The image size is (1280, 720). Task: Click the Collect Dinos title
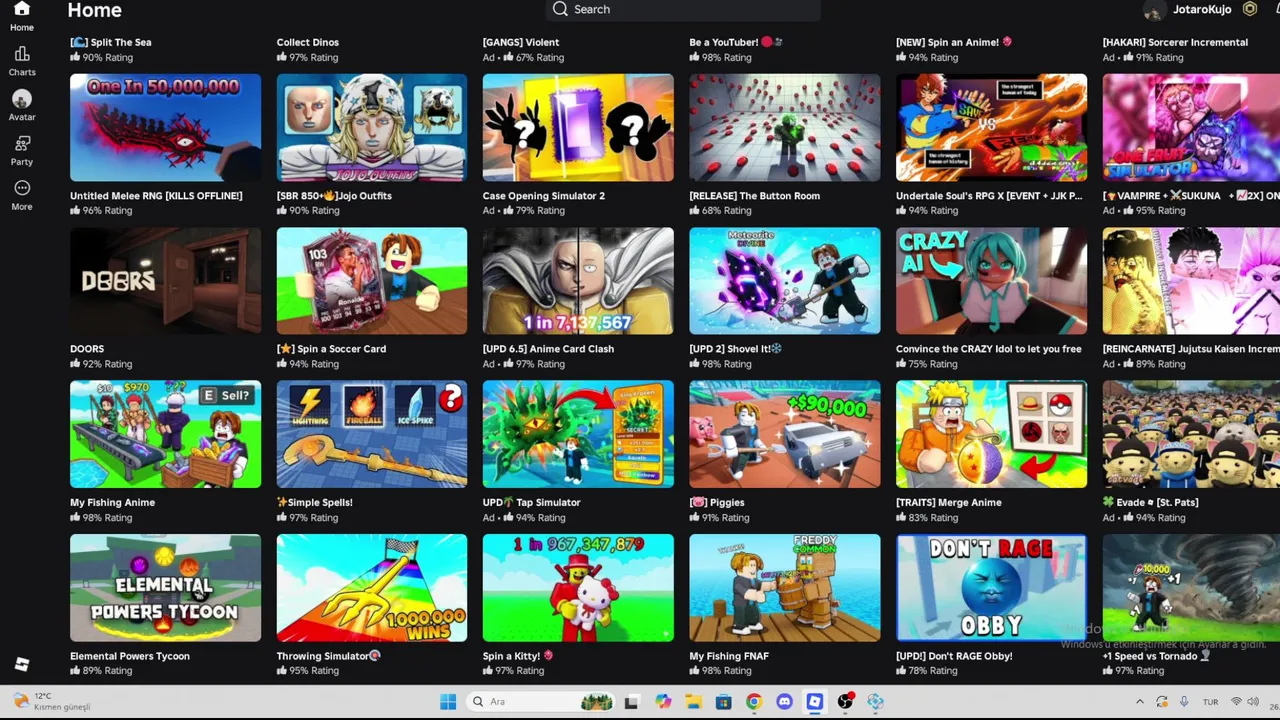click(308, 42)
